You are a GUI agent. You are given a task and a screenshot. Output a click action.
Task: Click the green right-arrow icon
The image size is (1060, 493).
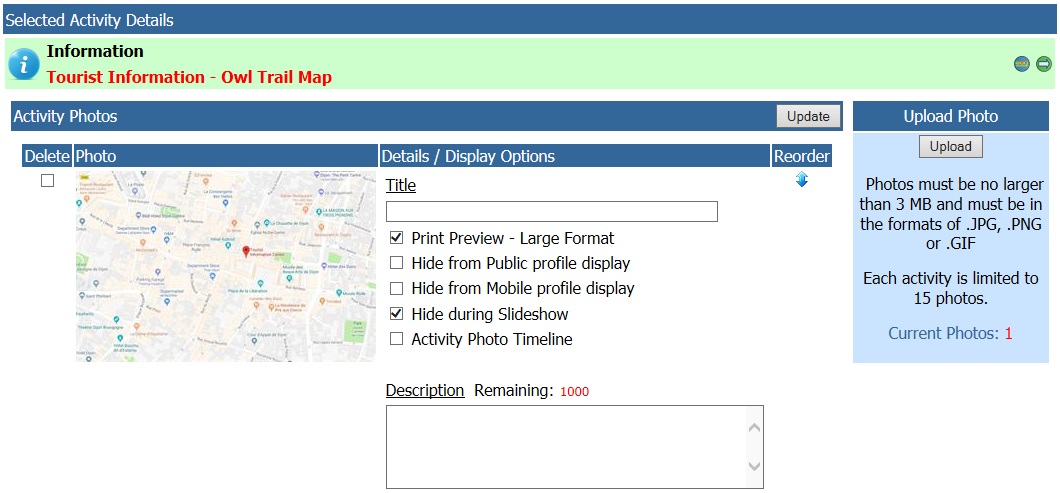(x=1044, y=64)
